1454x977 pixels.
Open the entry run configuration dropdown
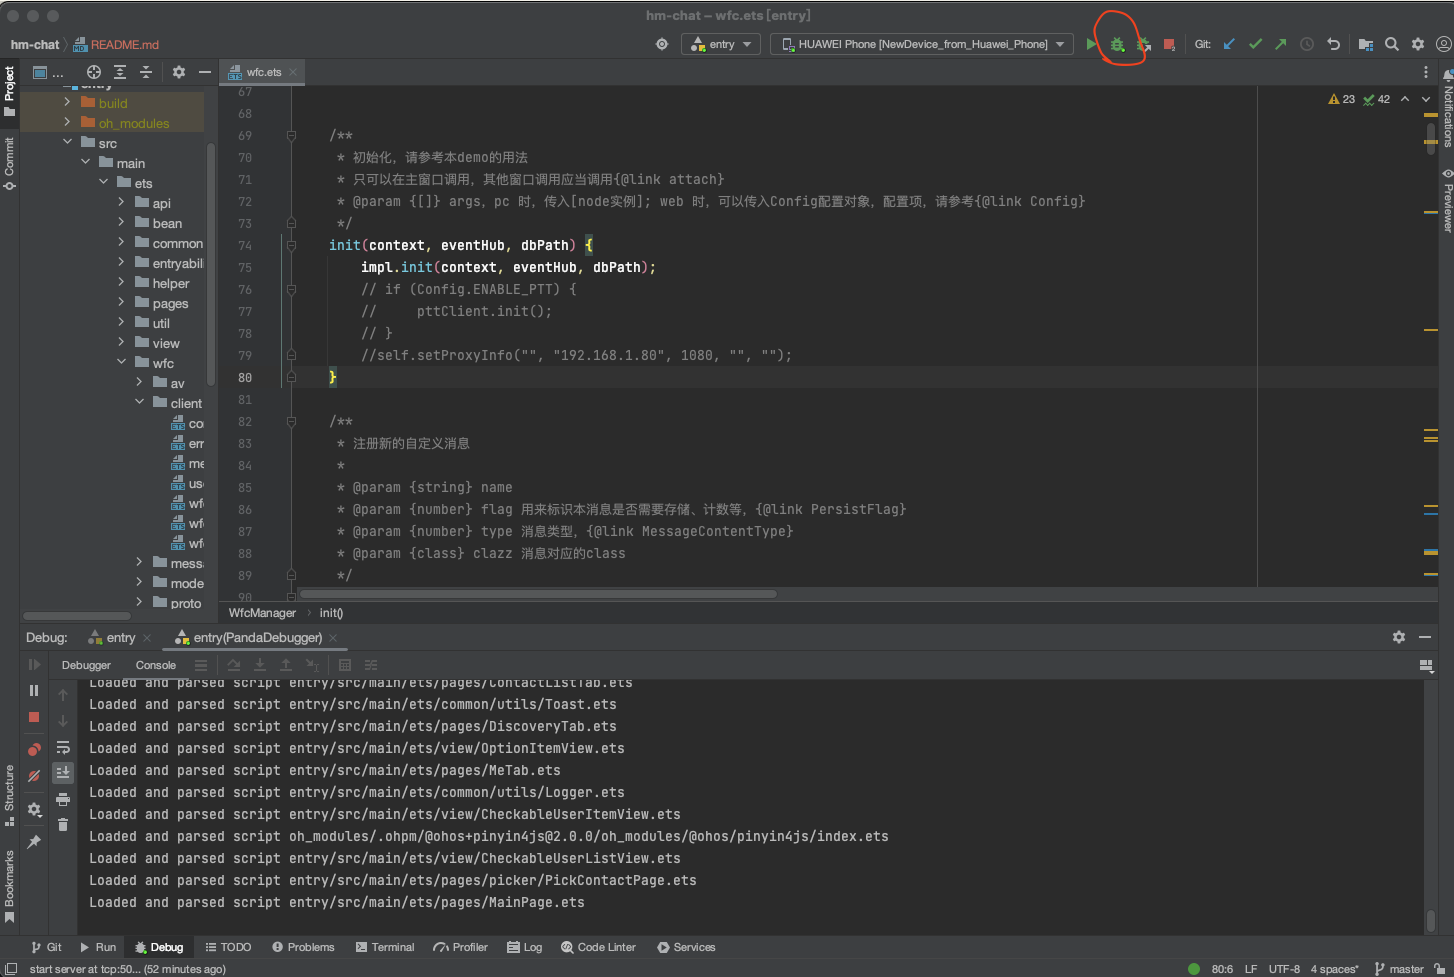pos(721,44)
